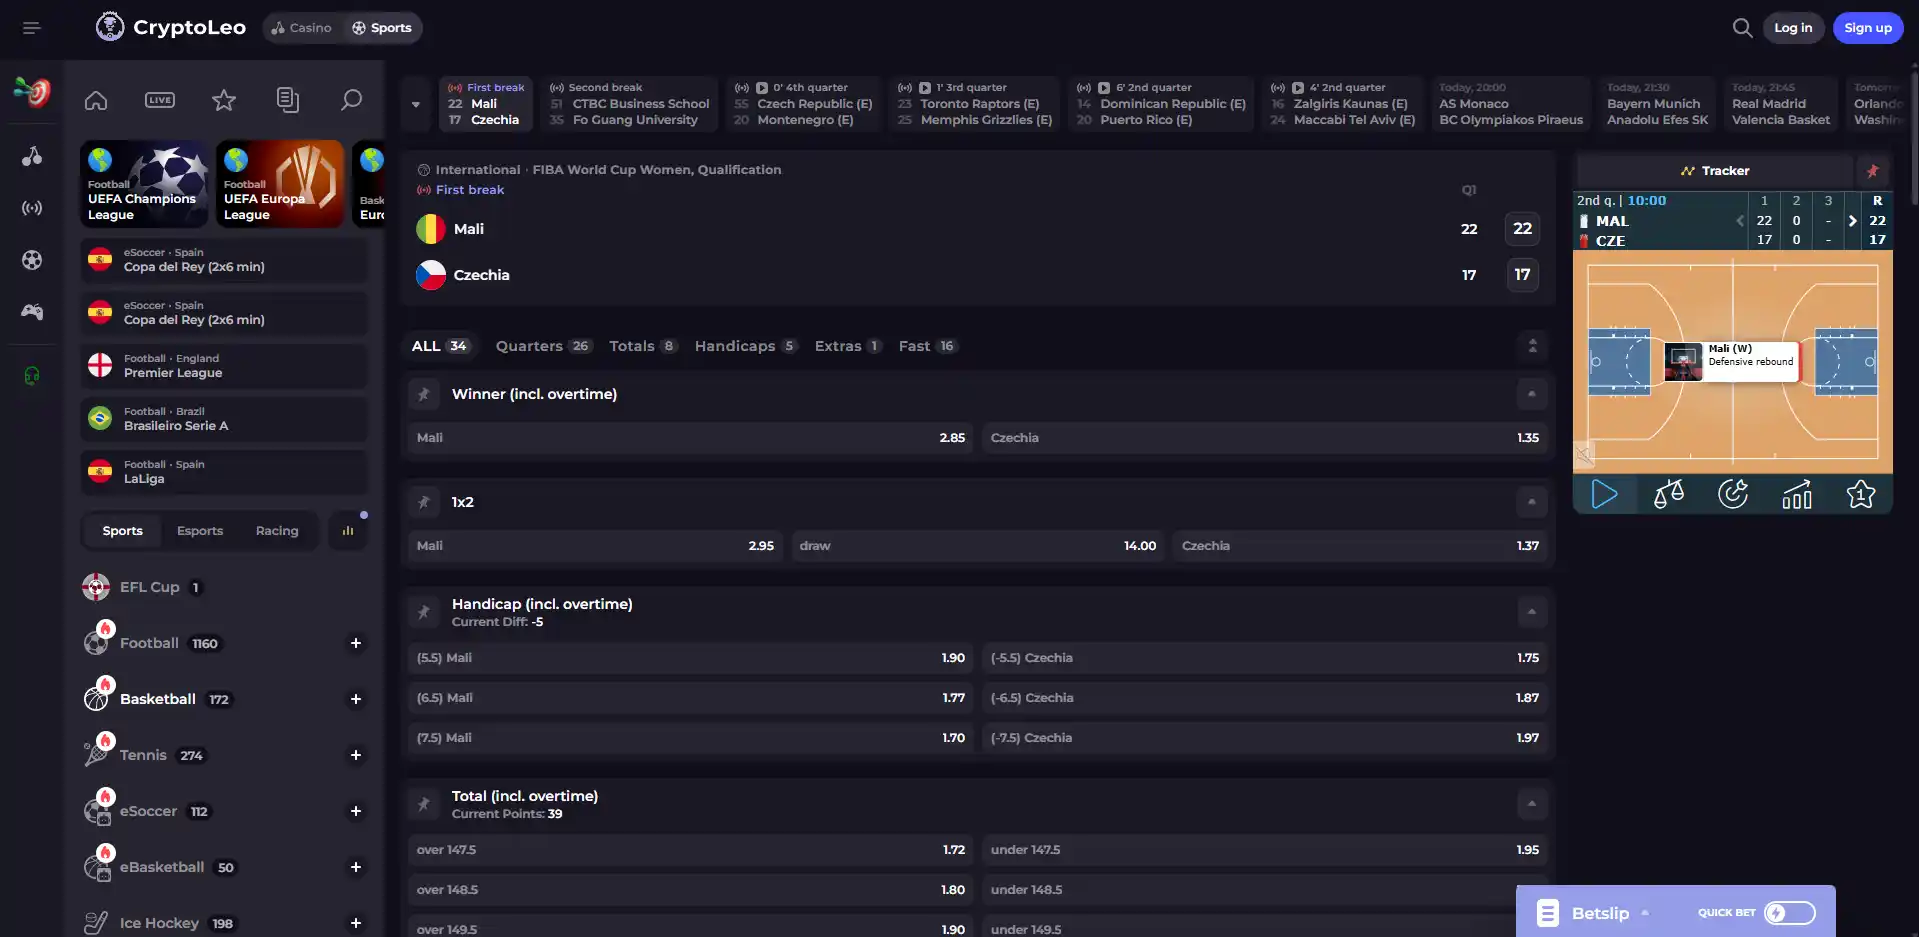Expand the Tennis sport list
The image size is (1919, 937).
pyautogui.click(x=355, y=755)
